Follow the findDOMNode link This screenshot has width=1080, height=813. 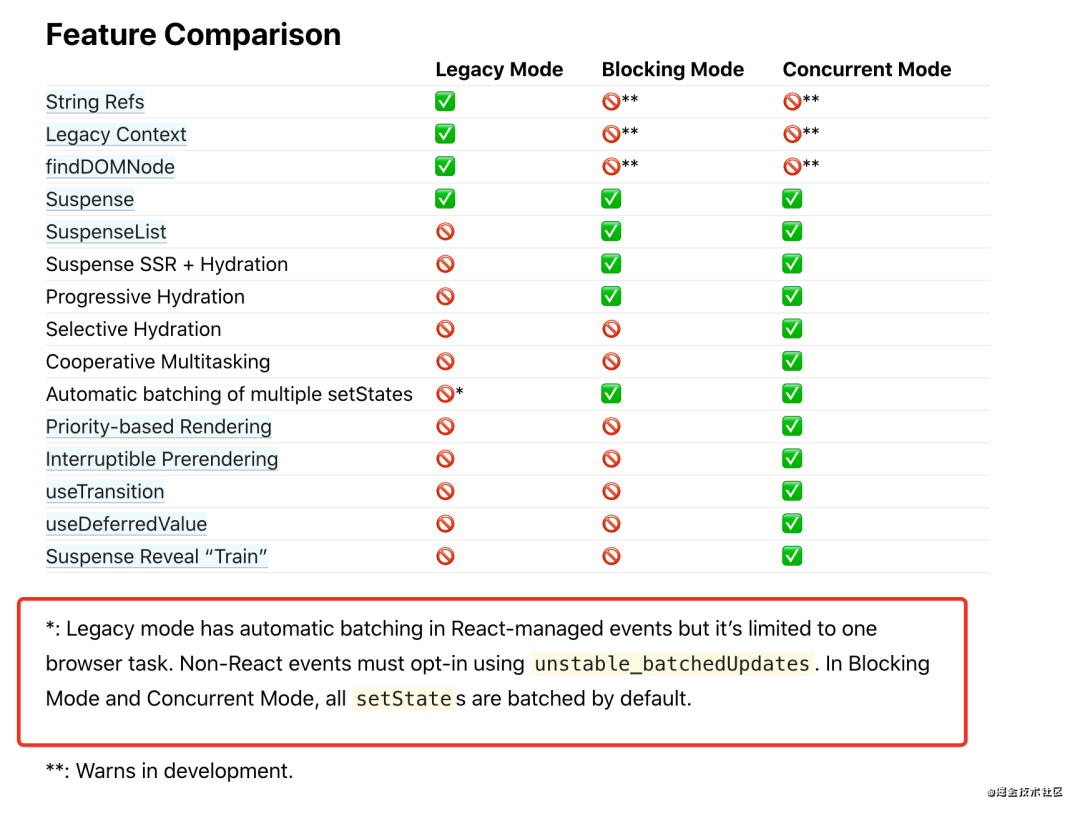[x=110, y=167]
